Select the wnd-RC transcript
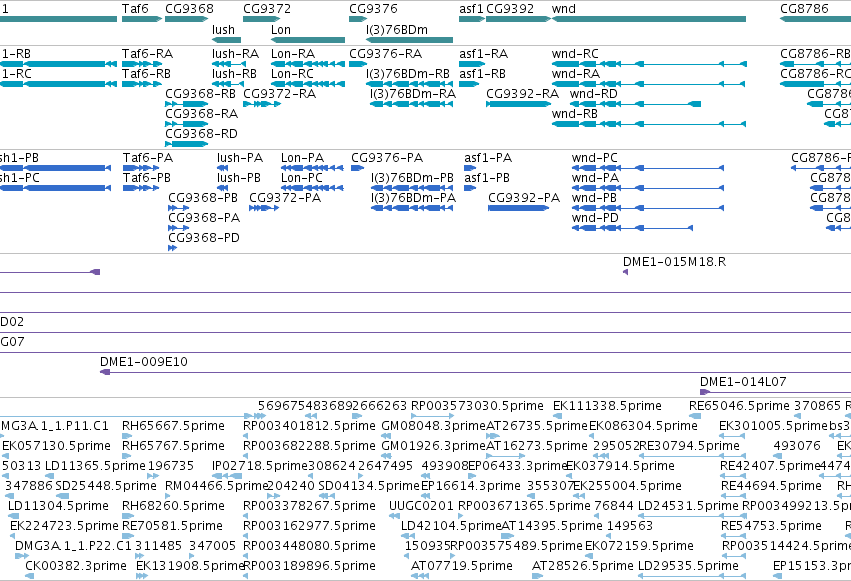Screen dimensions: 851x581 click(x=649, y=64)
